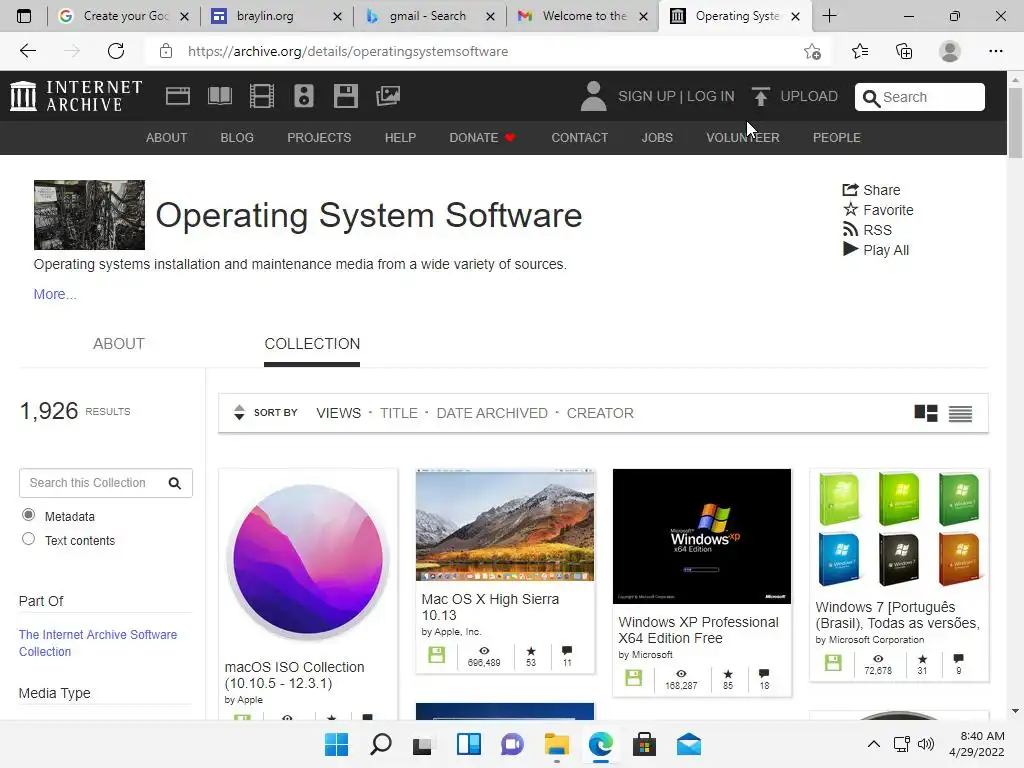The image size is (1024, 768).
Task: Open Windows XP Professional X64 thumbnail
Action: (701, 536)
